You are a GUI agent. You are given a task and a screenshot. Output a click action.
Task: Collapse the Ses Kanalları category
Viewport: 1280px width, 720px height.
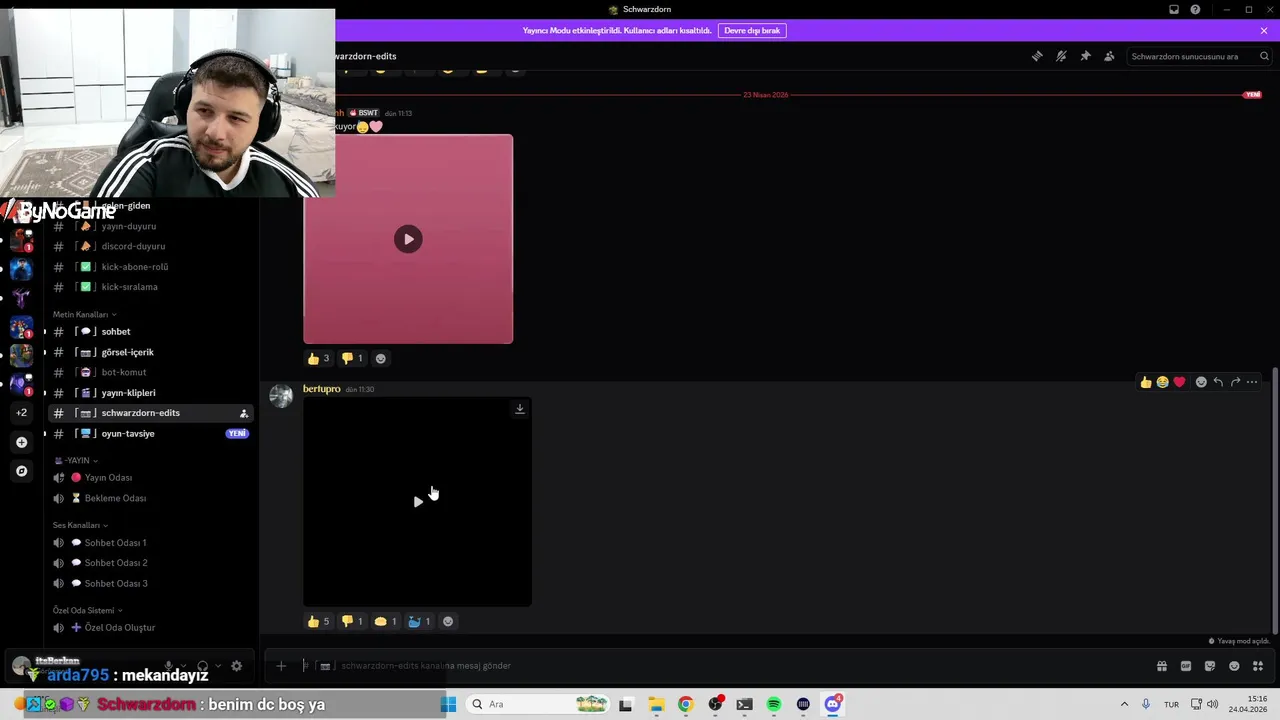80,525
